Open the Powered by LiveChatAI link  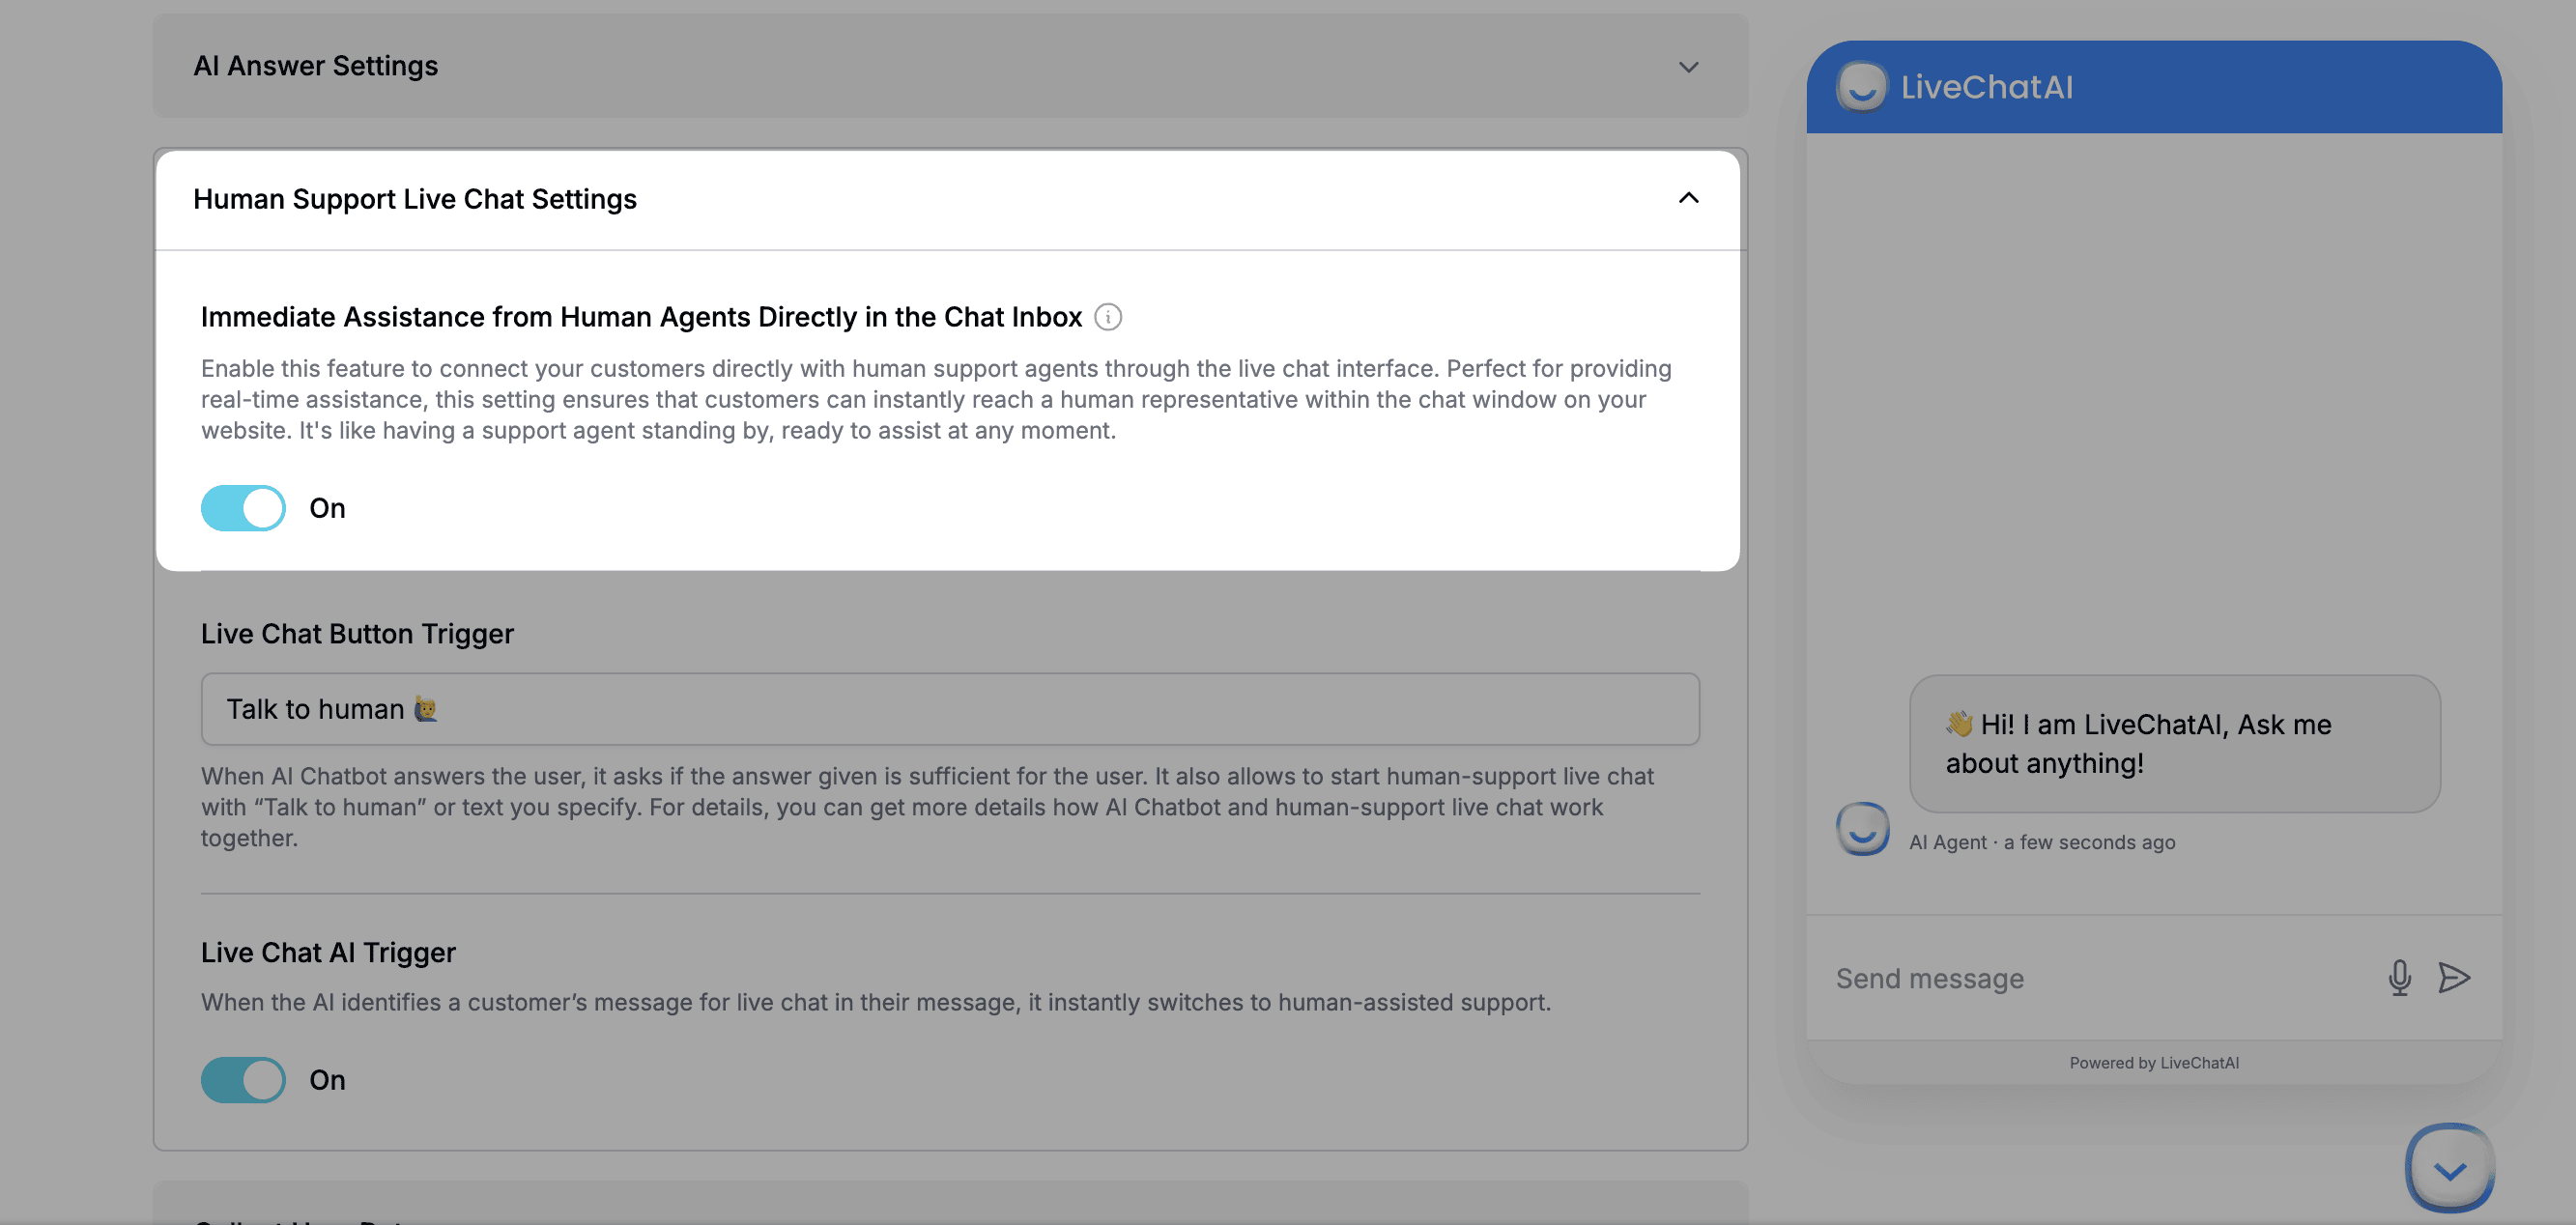pyautogui.click(x=2154, y=1063)
